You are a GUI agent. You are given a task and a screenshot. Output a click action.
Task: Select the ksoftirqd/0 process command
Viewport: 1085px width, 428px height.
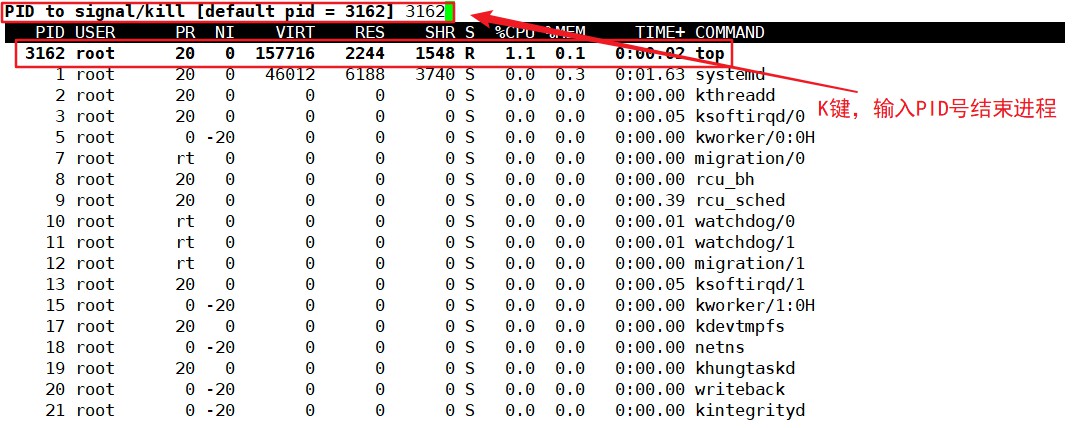(750, 116)
